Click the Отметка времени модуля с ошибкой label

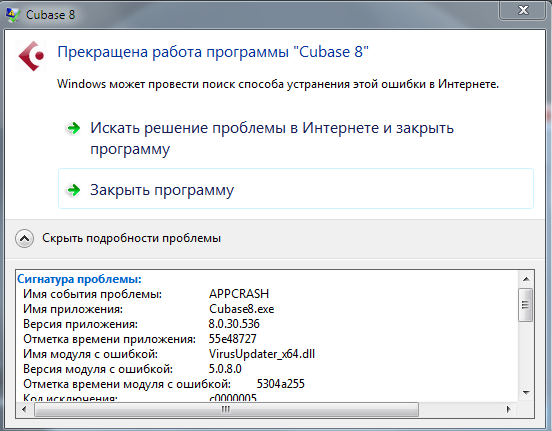pyautogui.click(x=127, y=384)
